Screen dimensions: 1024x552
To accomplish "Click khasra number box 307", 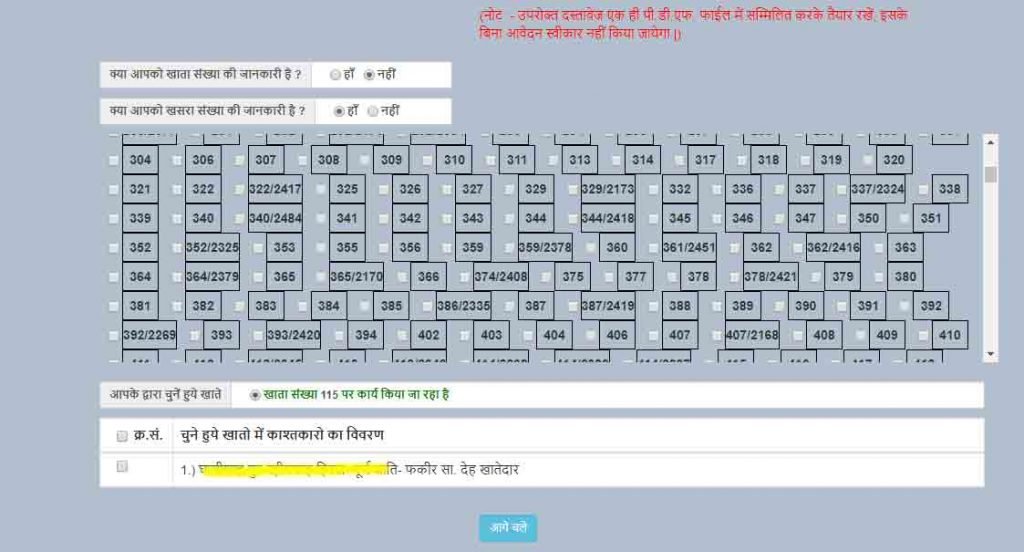I will [x=265, y=160].
